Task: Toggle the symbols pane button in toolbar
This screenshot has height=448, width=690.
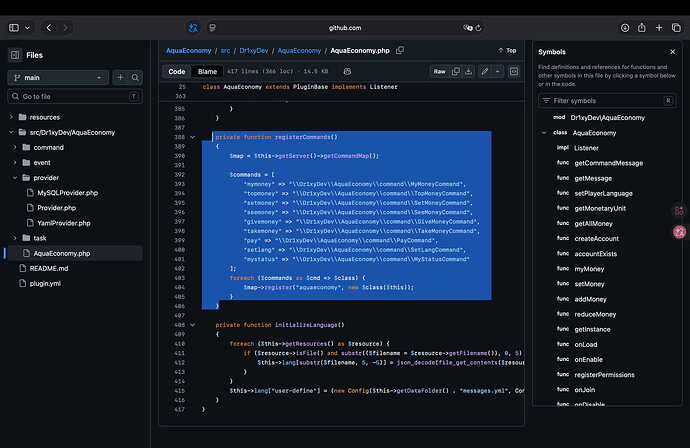Action: point(514,71)
